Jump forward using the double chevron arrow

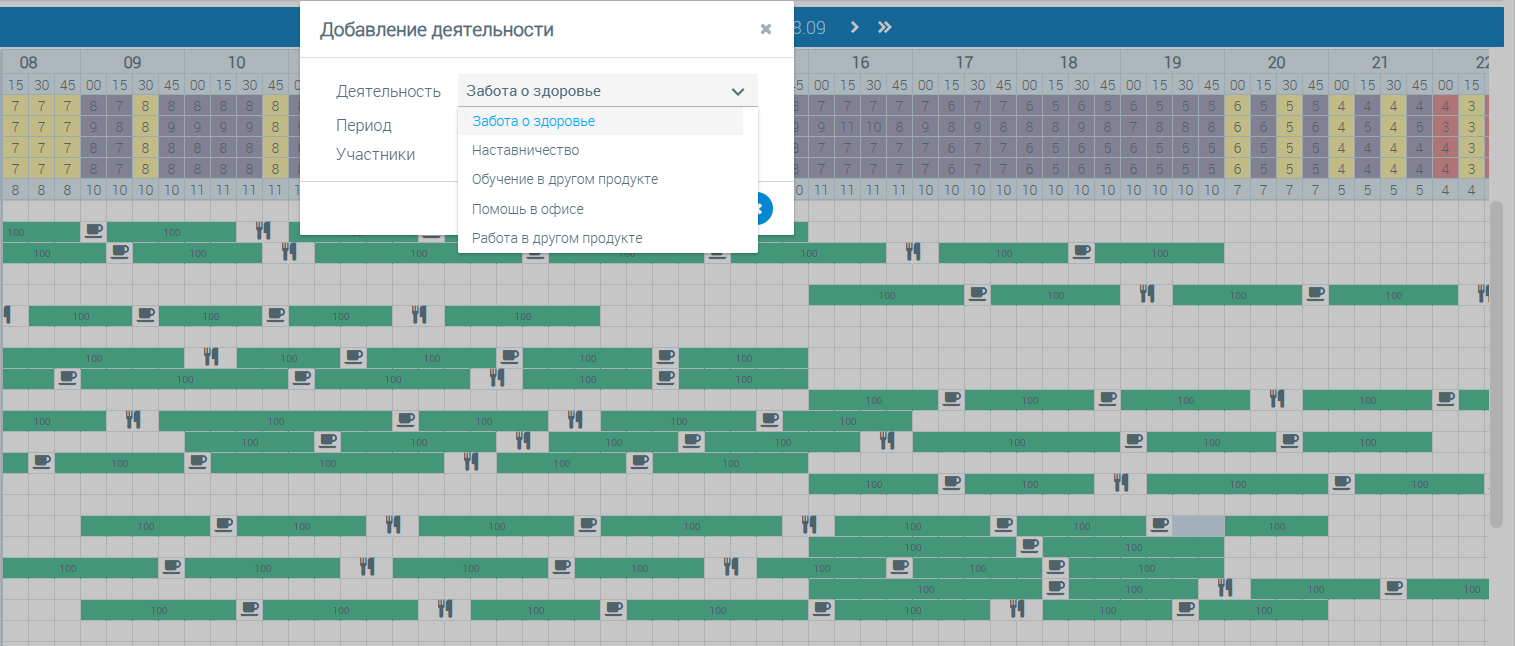click(x=884, y=28)
